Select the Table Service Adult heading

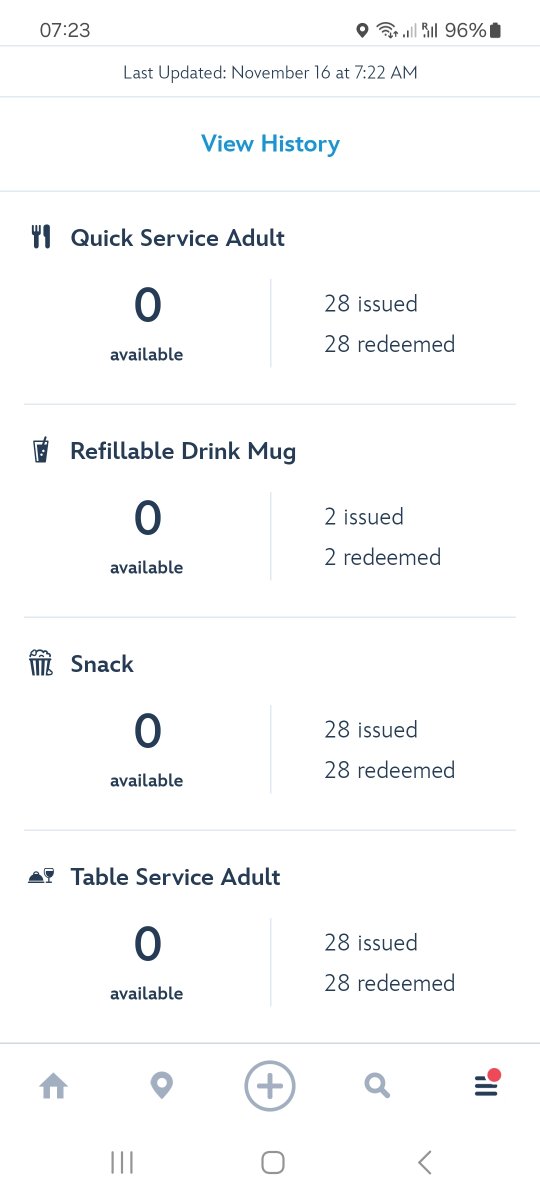pyautogui.click(x=175, y=877)
